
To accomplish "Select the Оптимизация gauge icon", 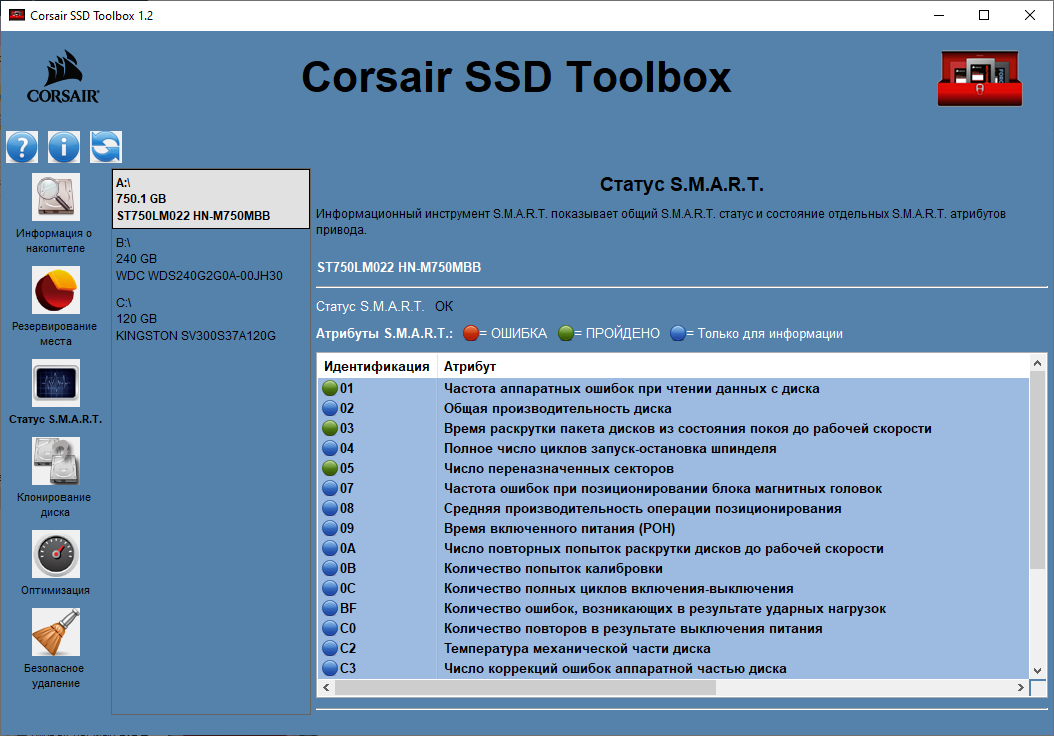I will [x=56, y=554].
